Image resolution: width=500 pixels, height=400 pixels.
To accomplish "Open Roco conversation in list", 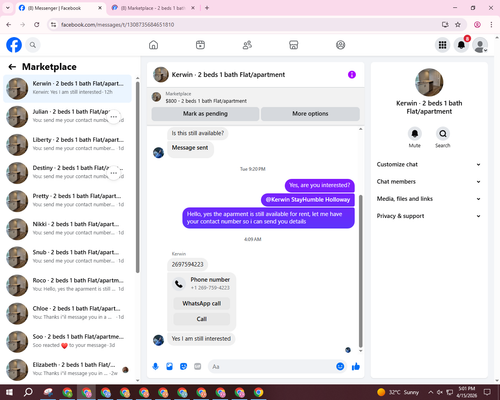I will [67, 285].
